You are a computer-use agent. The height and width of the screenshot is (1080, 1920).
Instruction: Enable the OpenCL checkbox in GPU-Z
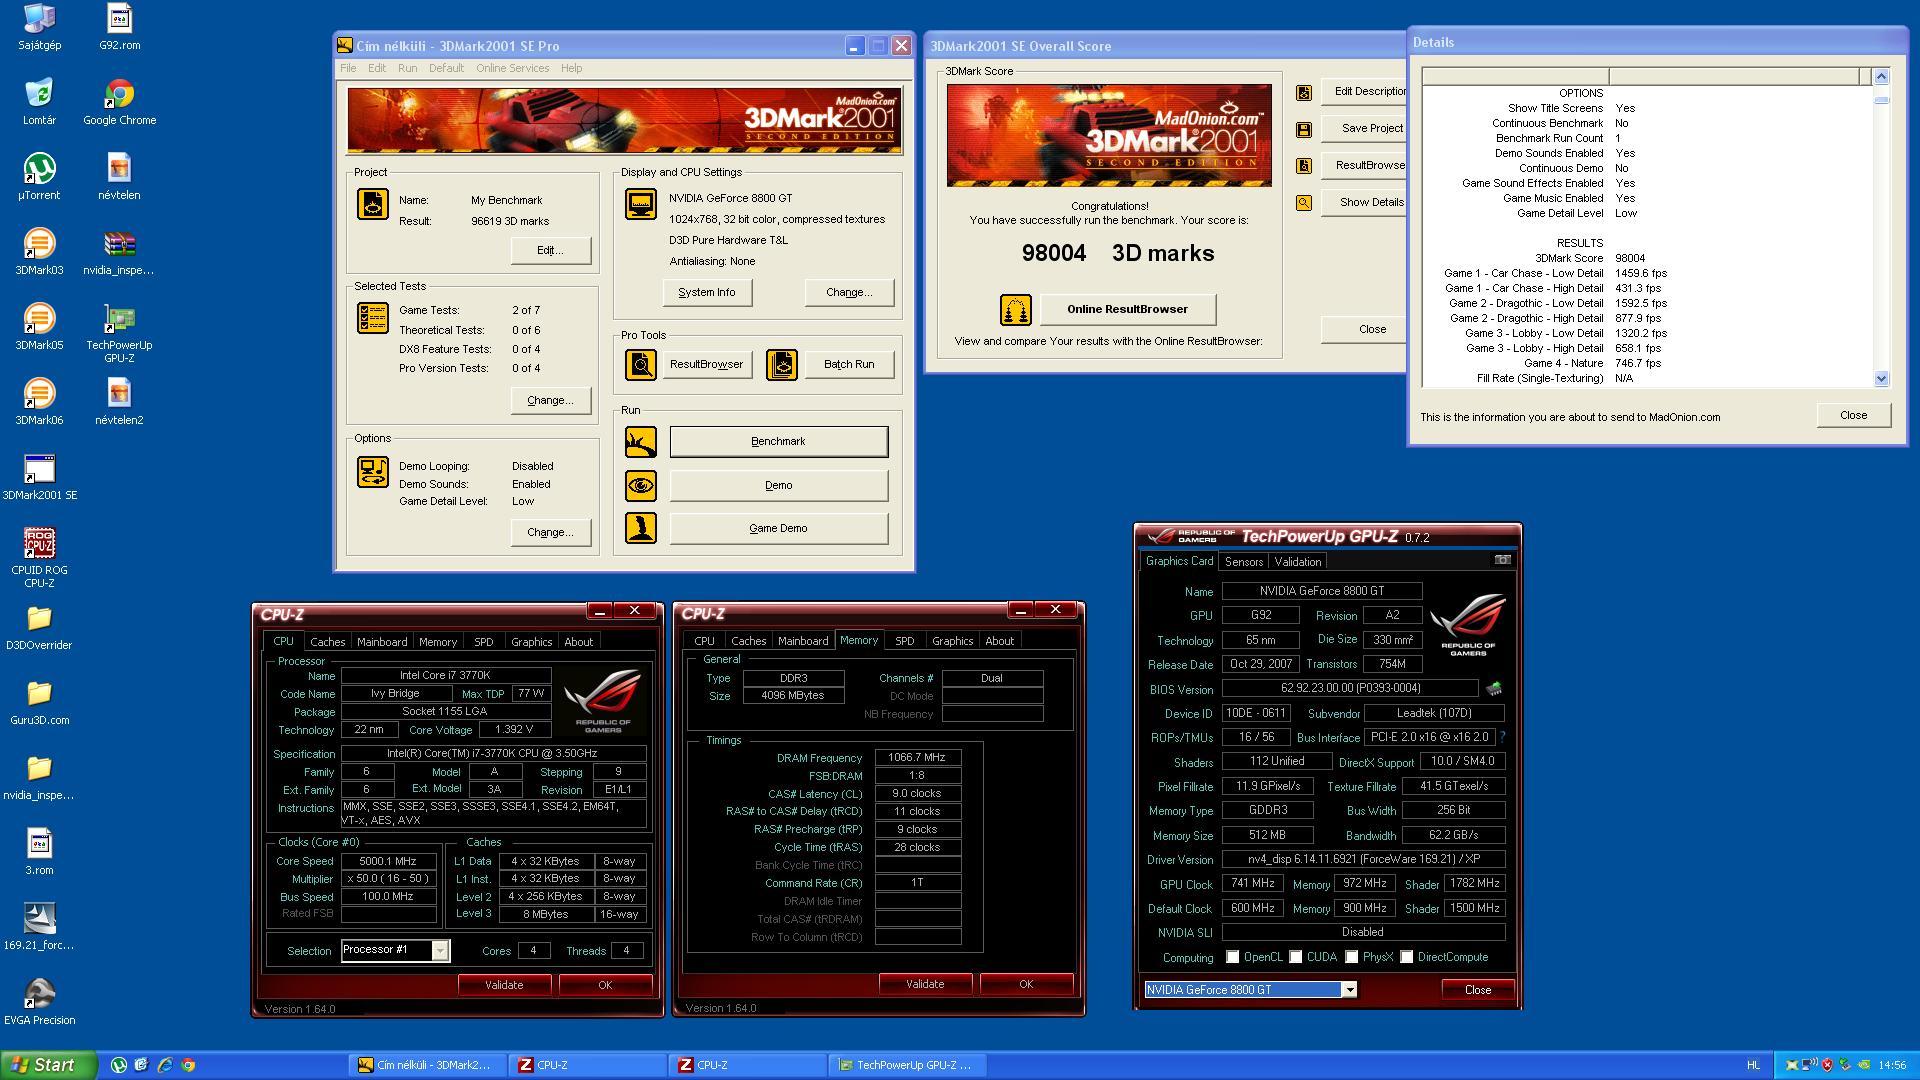pyautogui.click(x=1233, y=958)
